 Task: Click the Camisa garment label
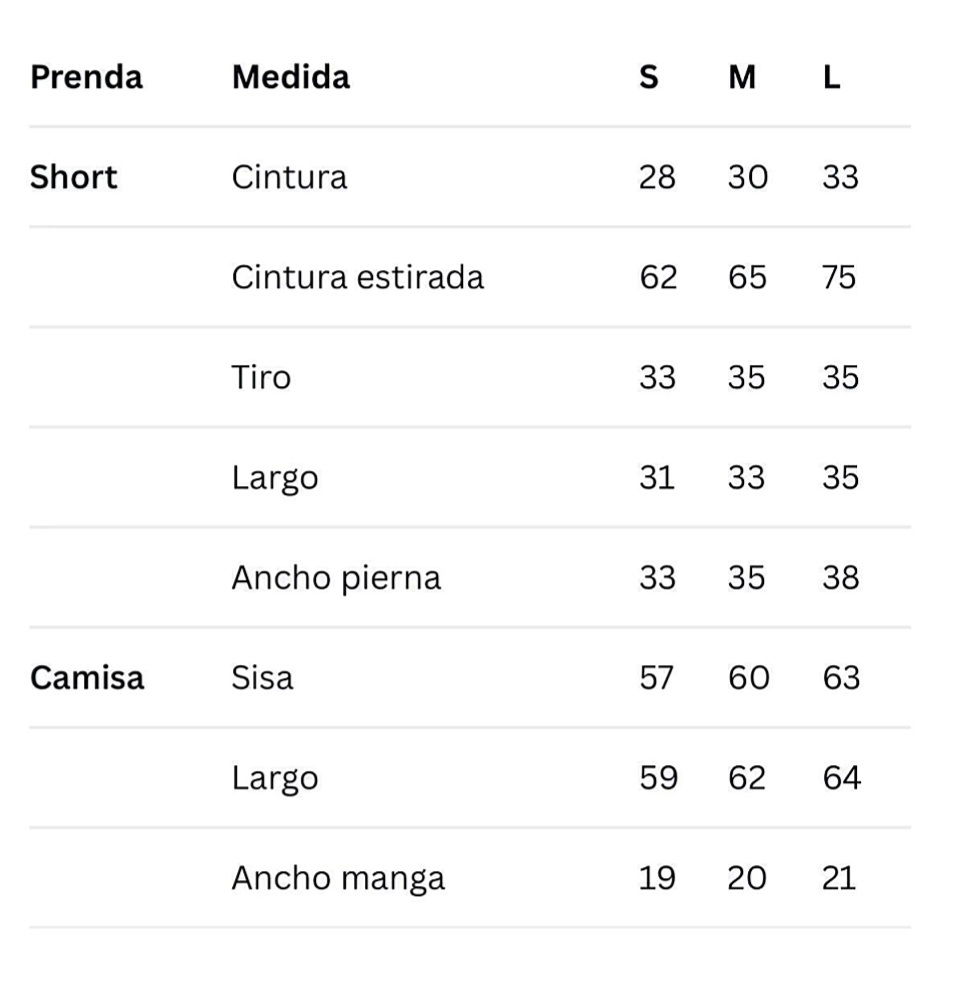click(x=87, y=678)
